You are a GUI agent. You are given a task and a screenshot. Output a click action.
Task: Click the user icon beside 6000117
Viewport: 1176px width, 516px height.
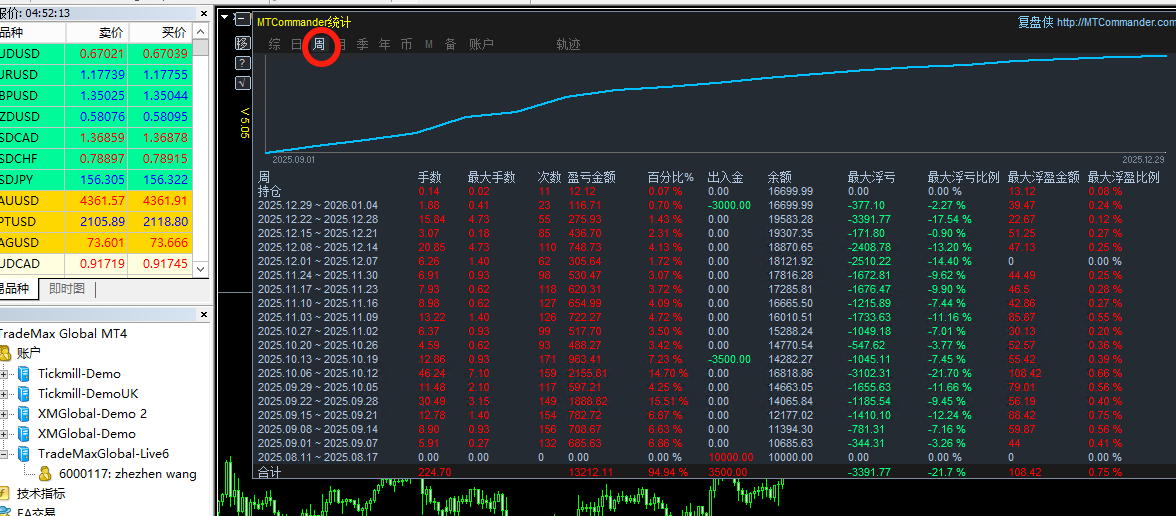click(x=46, y=474)
